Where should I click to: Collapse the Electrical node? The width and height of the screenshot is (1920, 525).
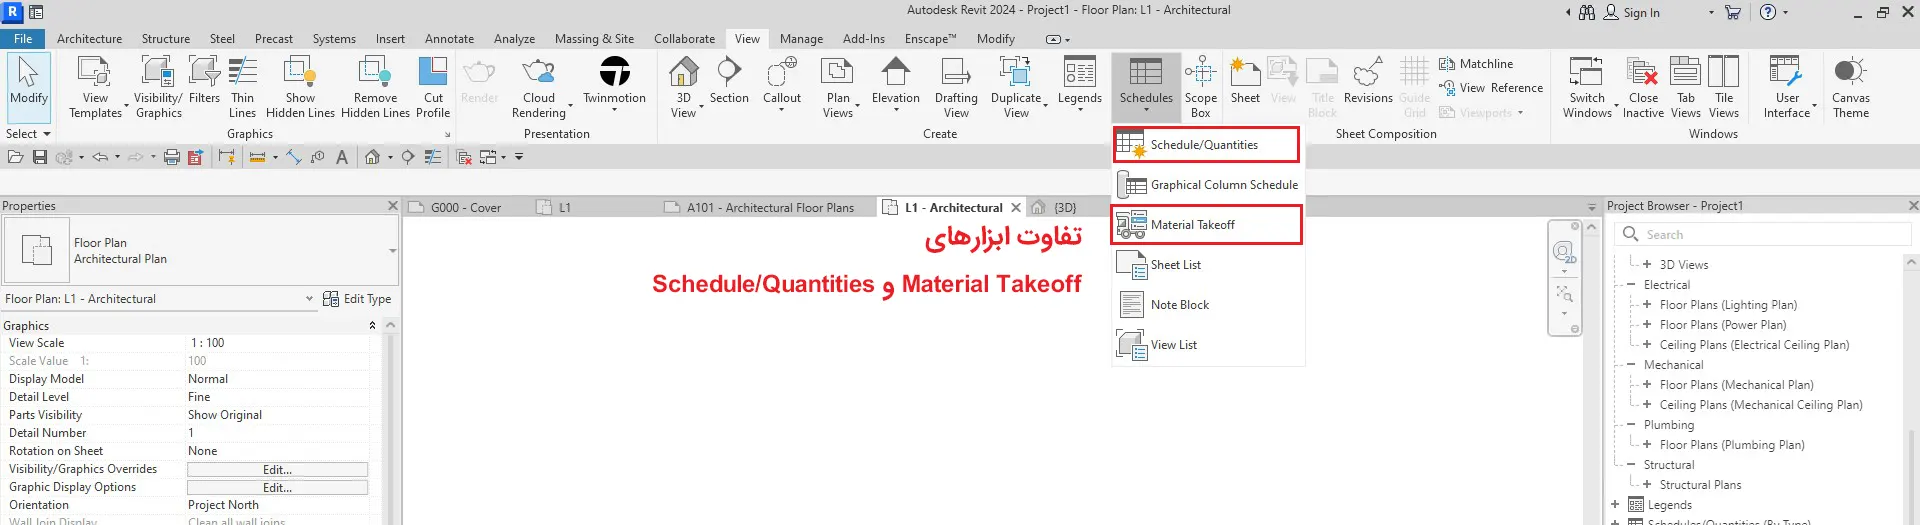pos(1631,284)
